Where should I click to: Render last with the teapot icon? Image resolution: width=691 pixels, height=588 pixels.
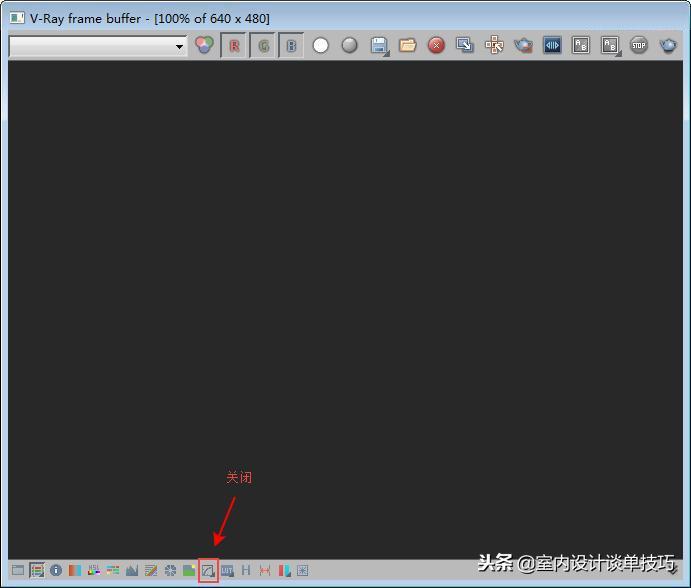tap(668, 45)
